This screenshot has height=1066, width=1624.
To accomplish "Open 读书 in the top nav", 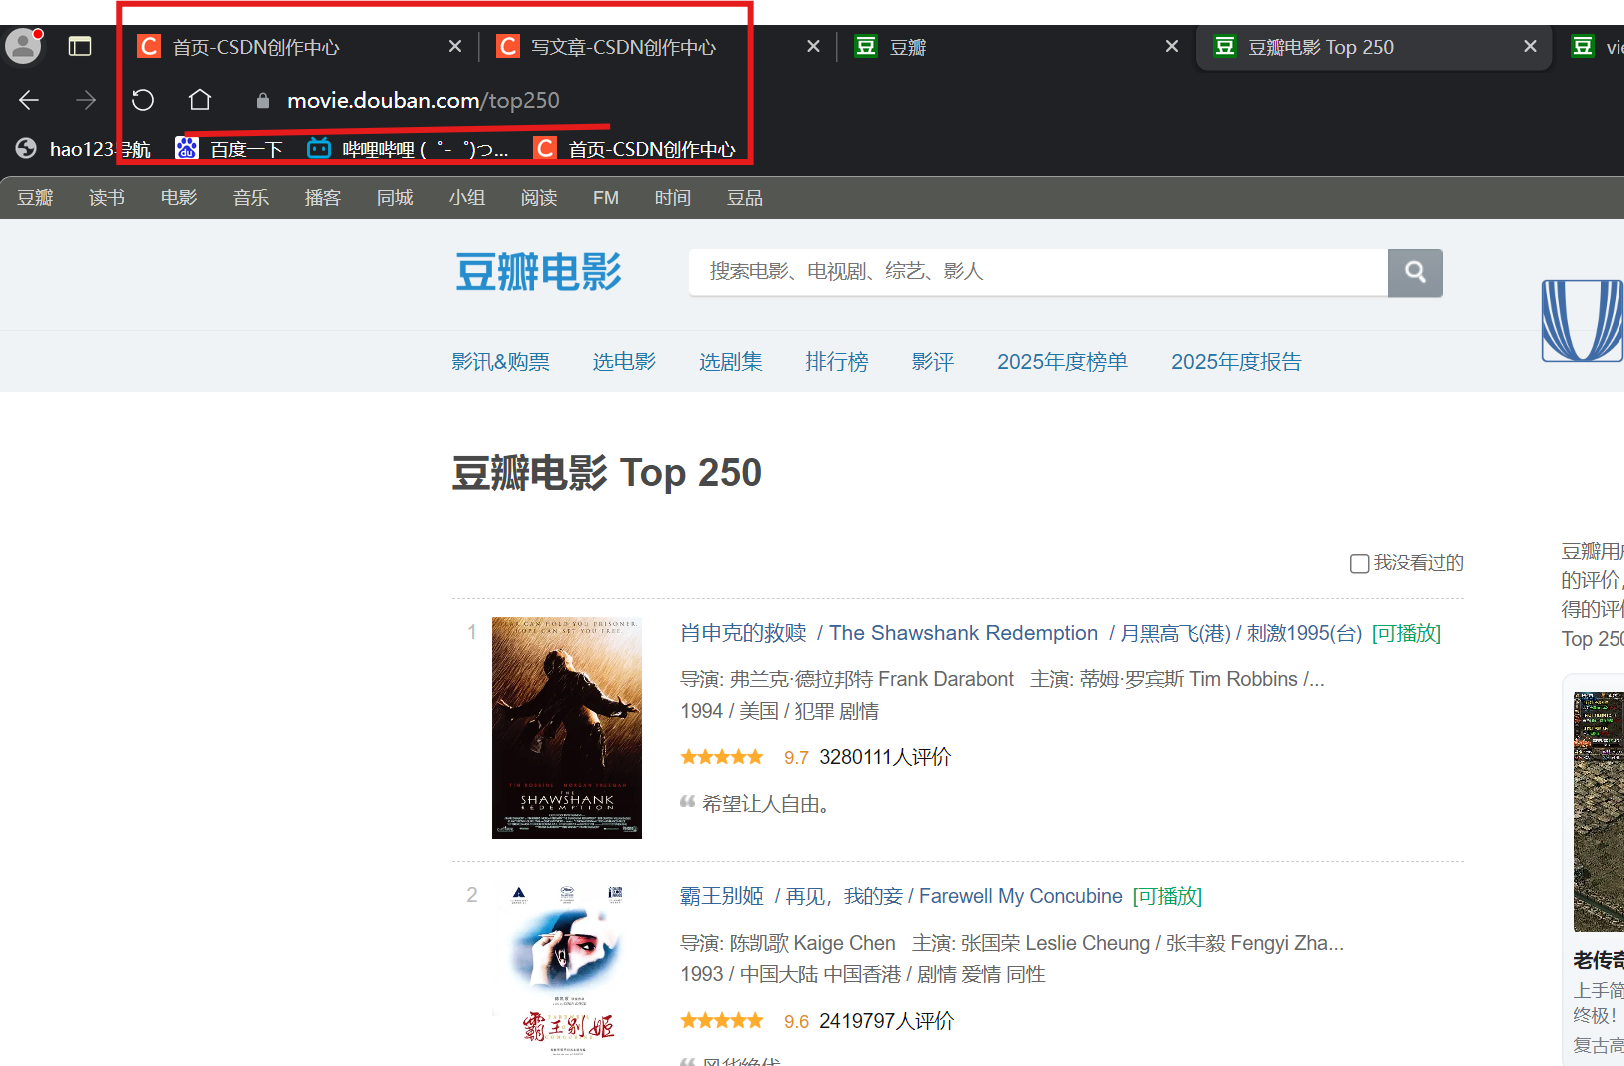I will [x=107, y=198].
